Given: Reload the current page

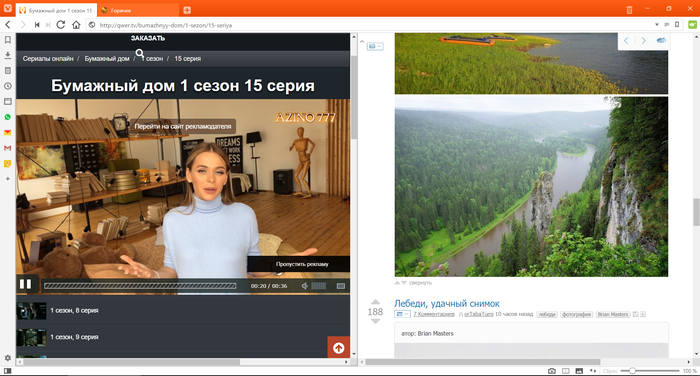Looking at the screenshot, I should click(x=61, y=25).
